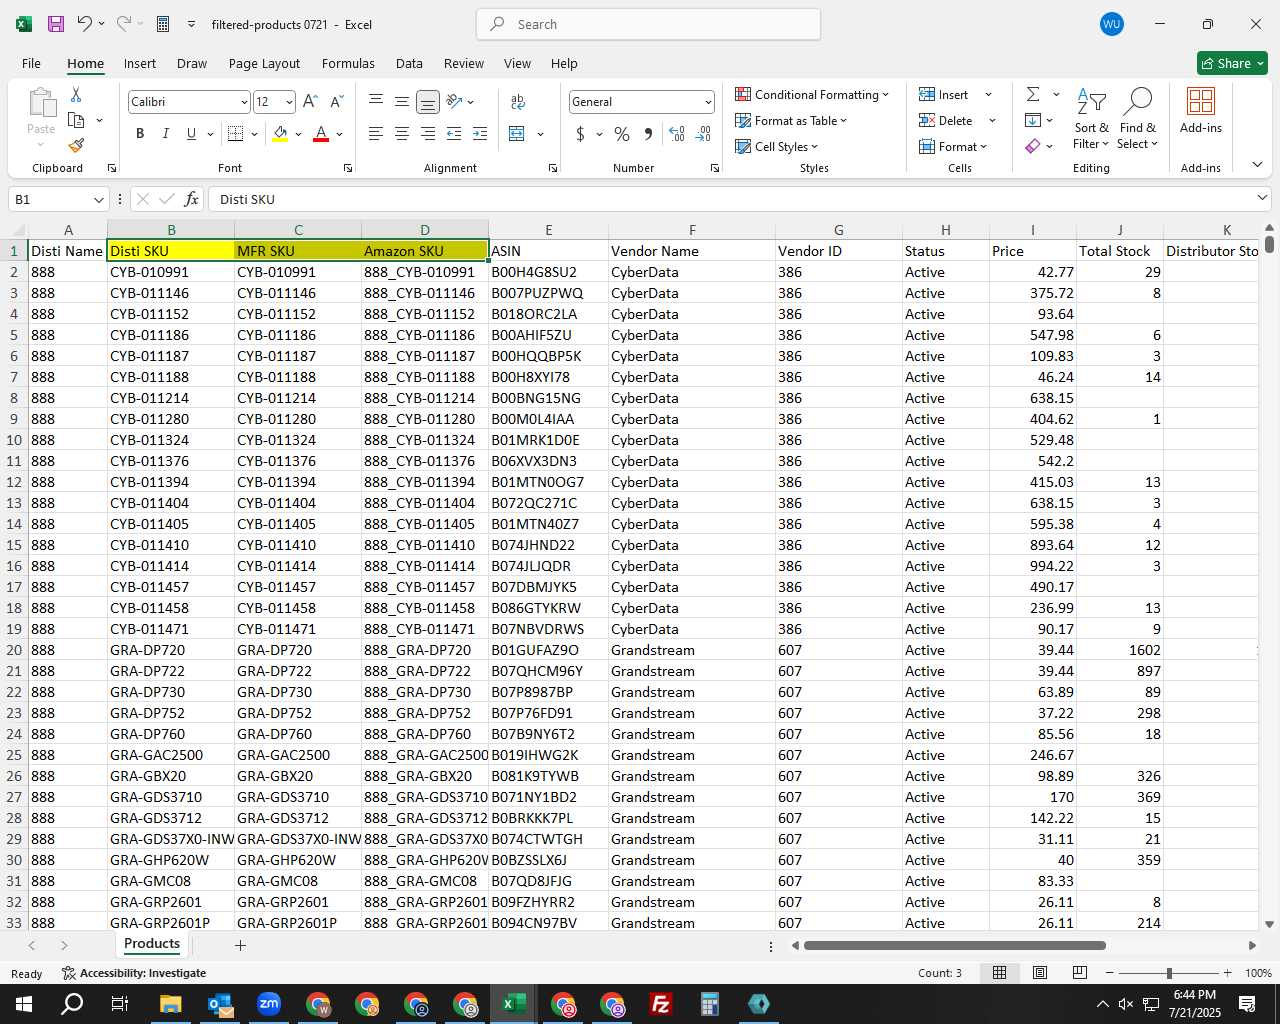Switch to the Data tab
The width and height of the screenshot is (1280, 1024).
click(x=409, y=63)
